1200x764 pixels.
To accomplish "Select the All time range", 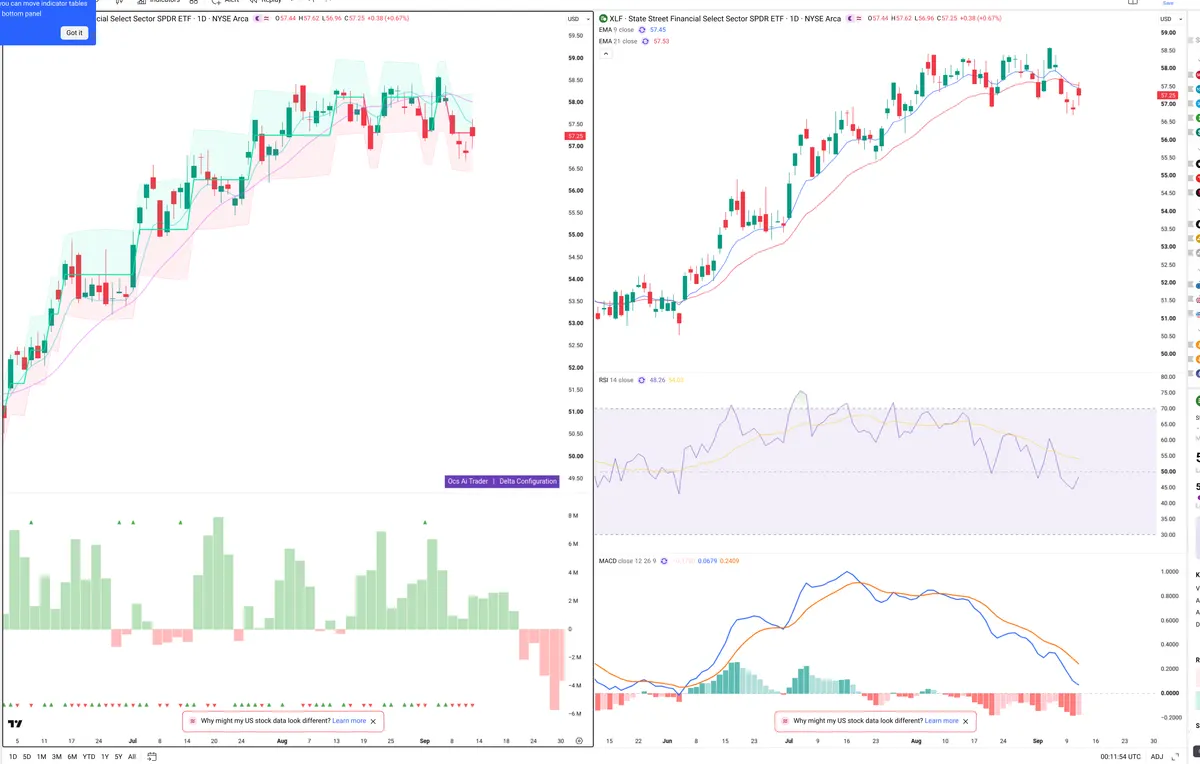I will point(132,757).
